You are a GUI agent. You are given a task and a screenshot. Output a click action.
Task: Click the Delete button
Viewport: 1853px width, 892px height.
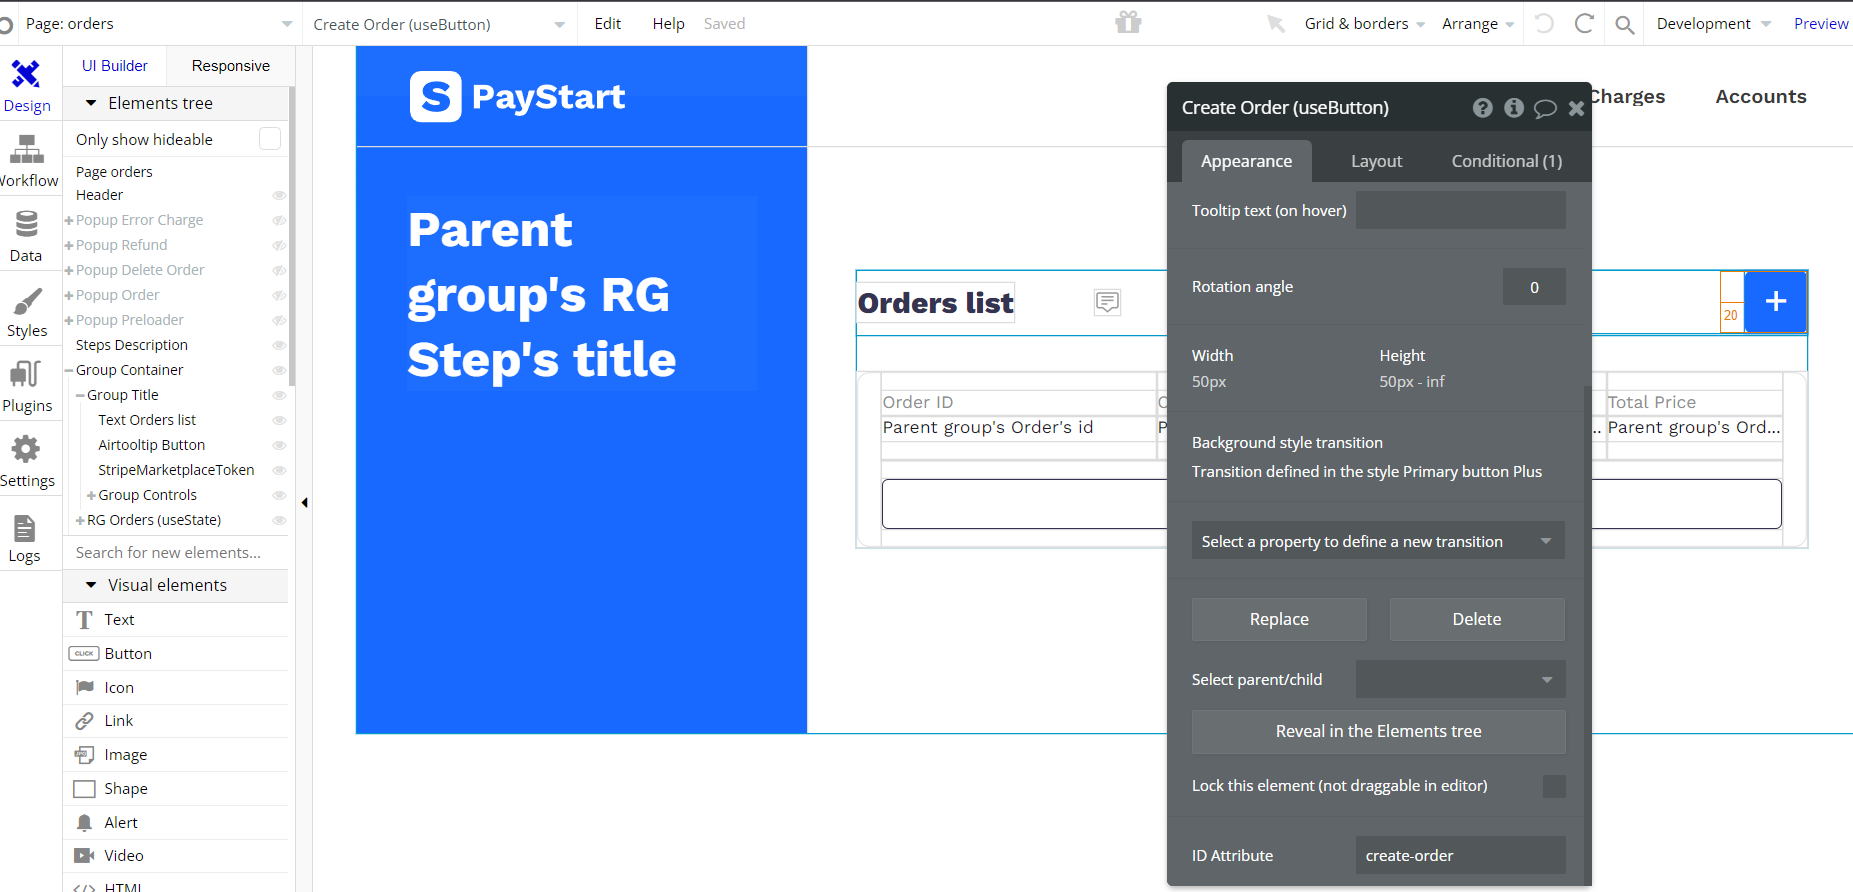(1477, 620)
